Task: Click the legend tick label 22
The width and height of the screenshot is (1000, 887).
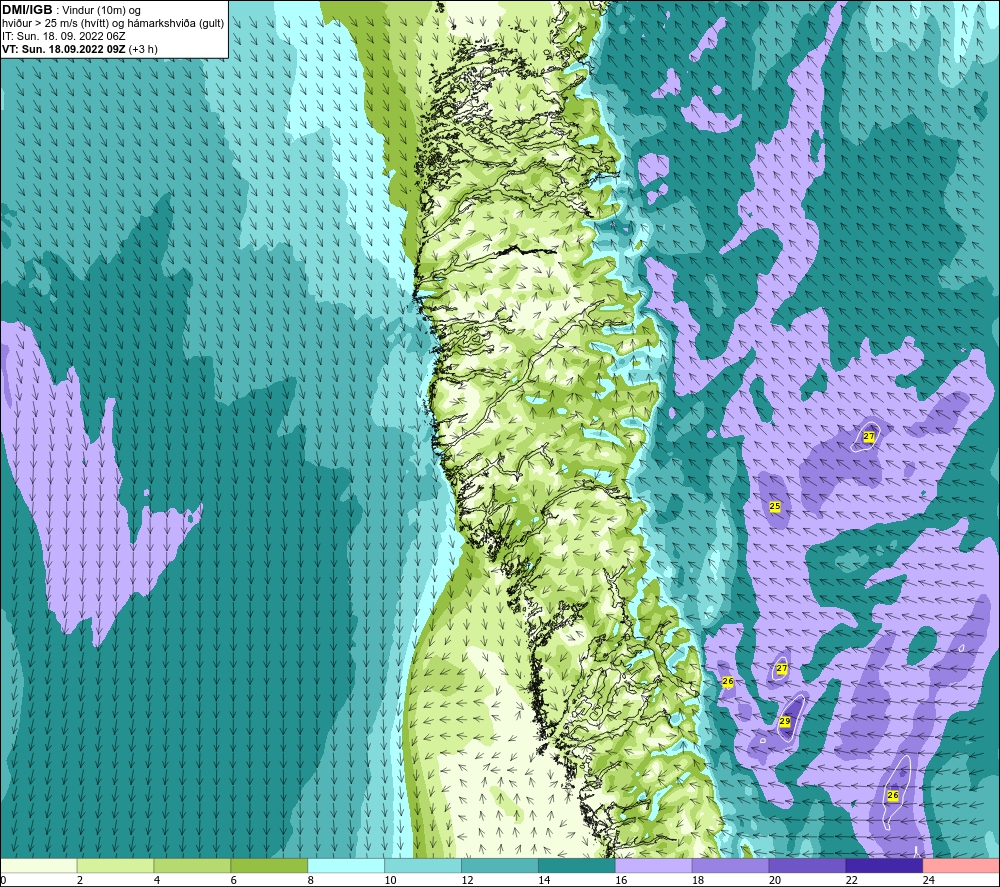Action: [851, 880]
